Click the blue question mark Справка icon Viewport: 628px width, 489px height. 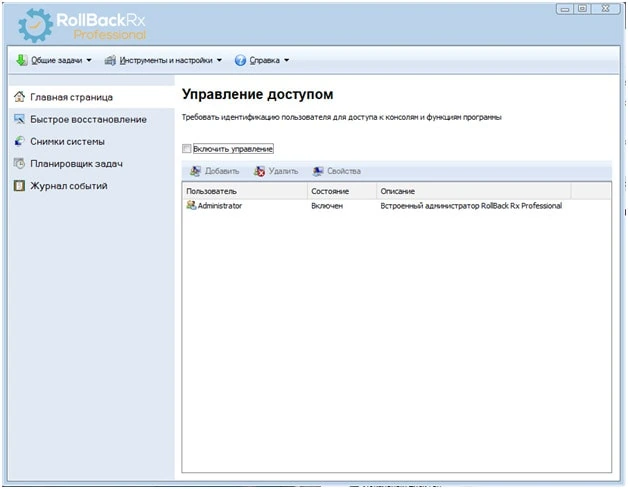point(240,60)
